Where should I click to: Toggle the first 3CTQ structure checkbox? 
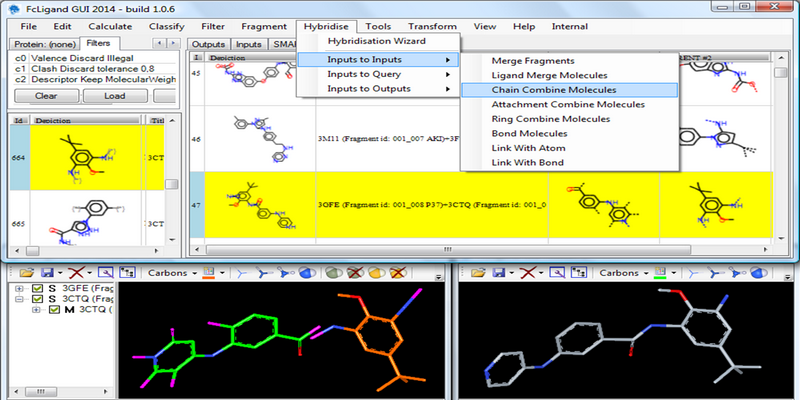(38, 299)
